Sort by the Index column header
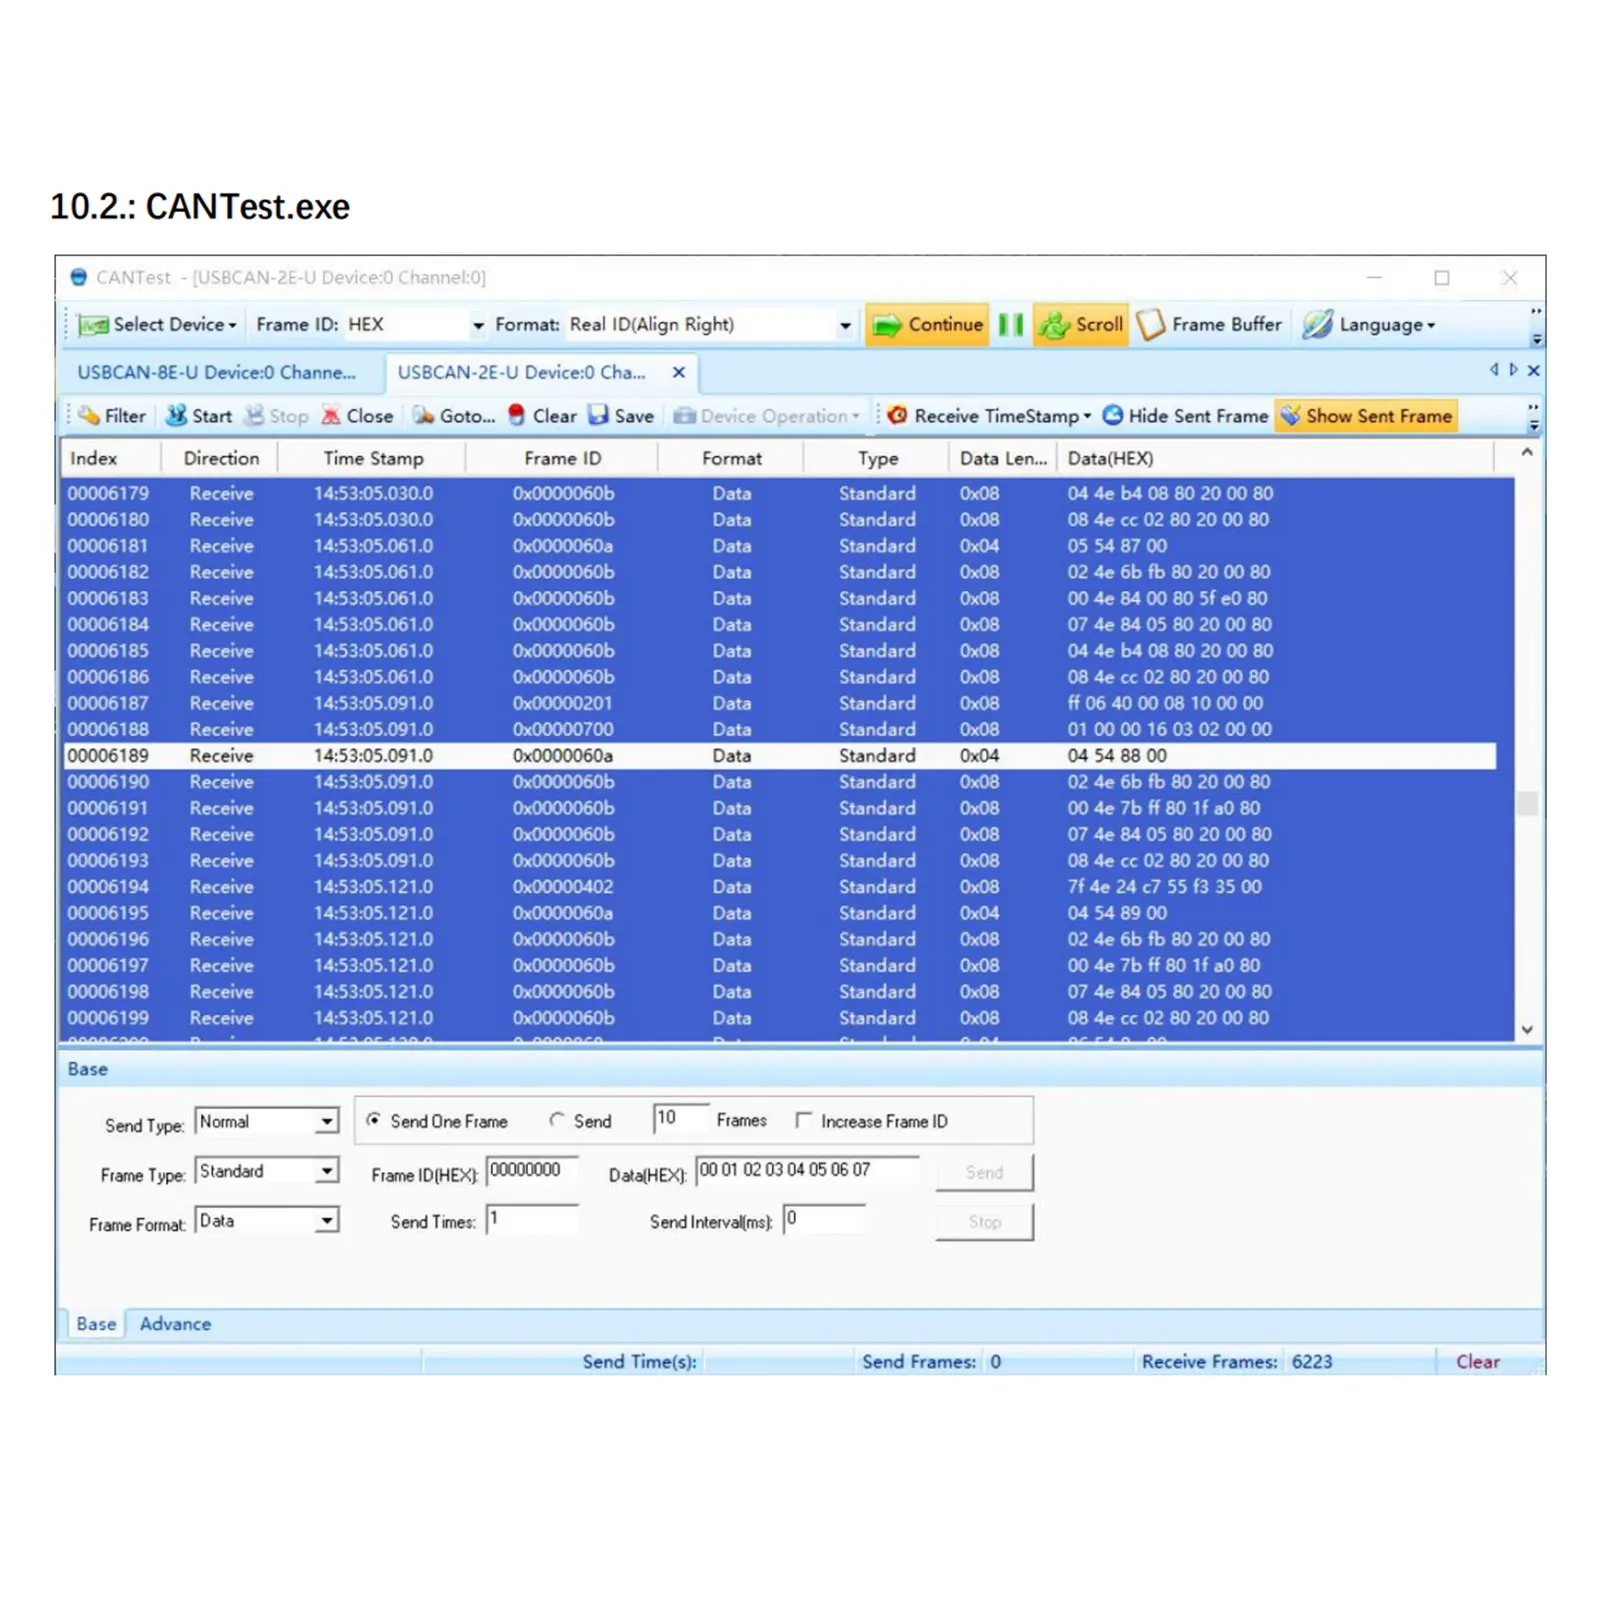Image resolution: width=1600 pixels, height=1600 pixels. [x=110, y=458]
